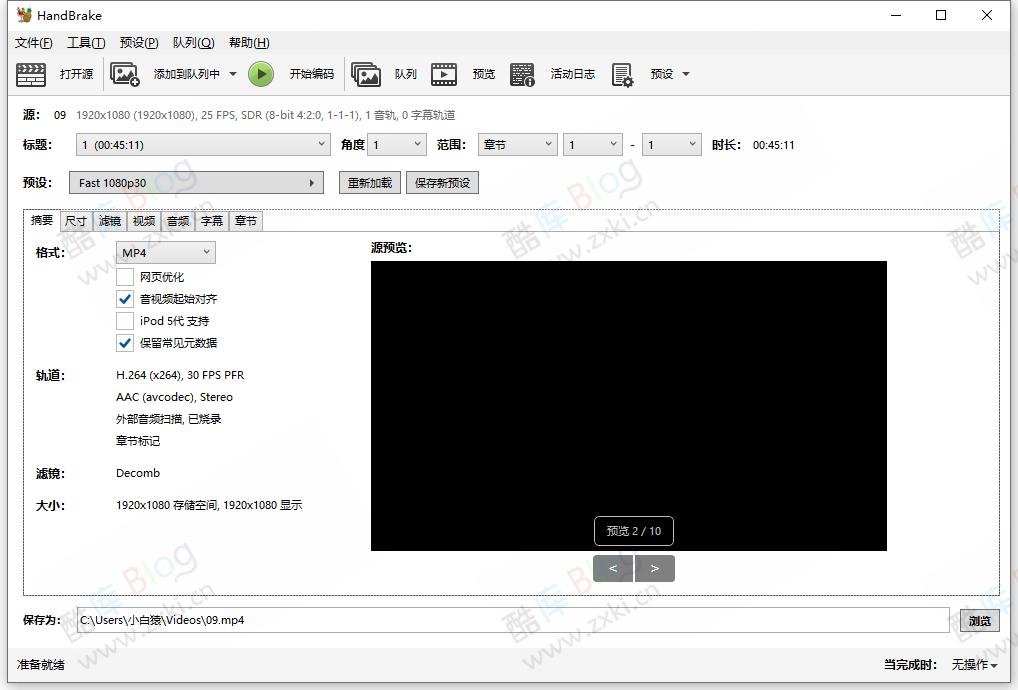Open the 格式 MP4 dropdown

[x=165, y=252]
